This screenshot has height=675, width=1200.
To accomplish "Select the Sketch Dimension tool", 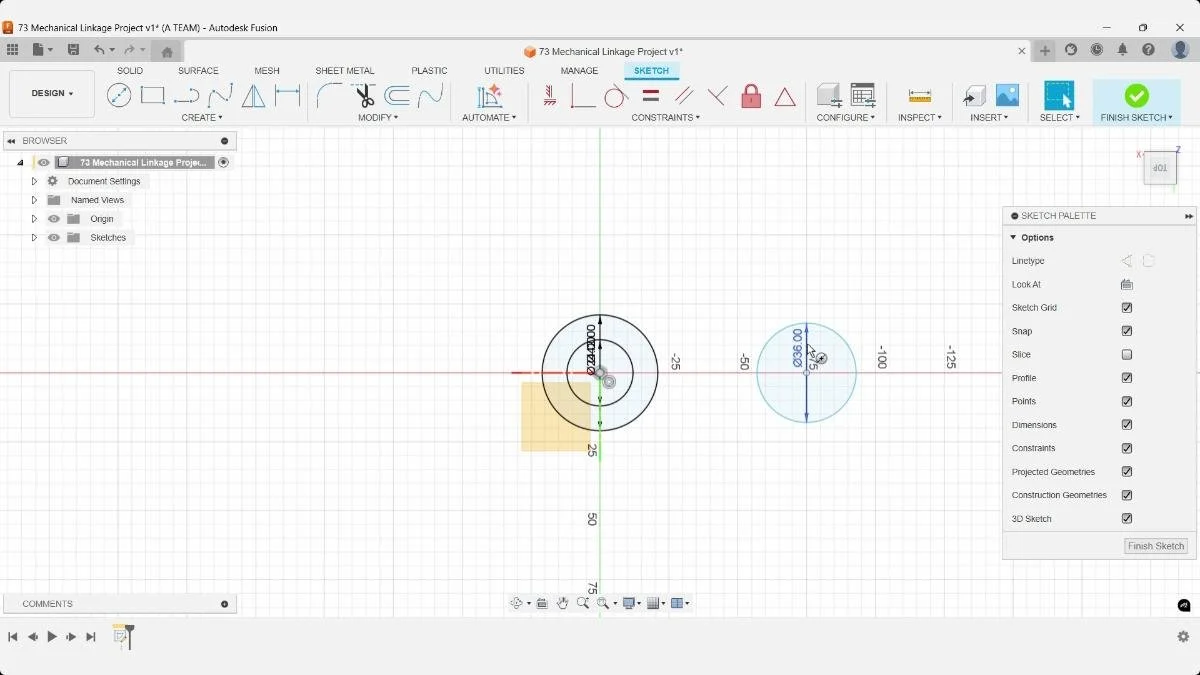I will click(288, 95).
